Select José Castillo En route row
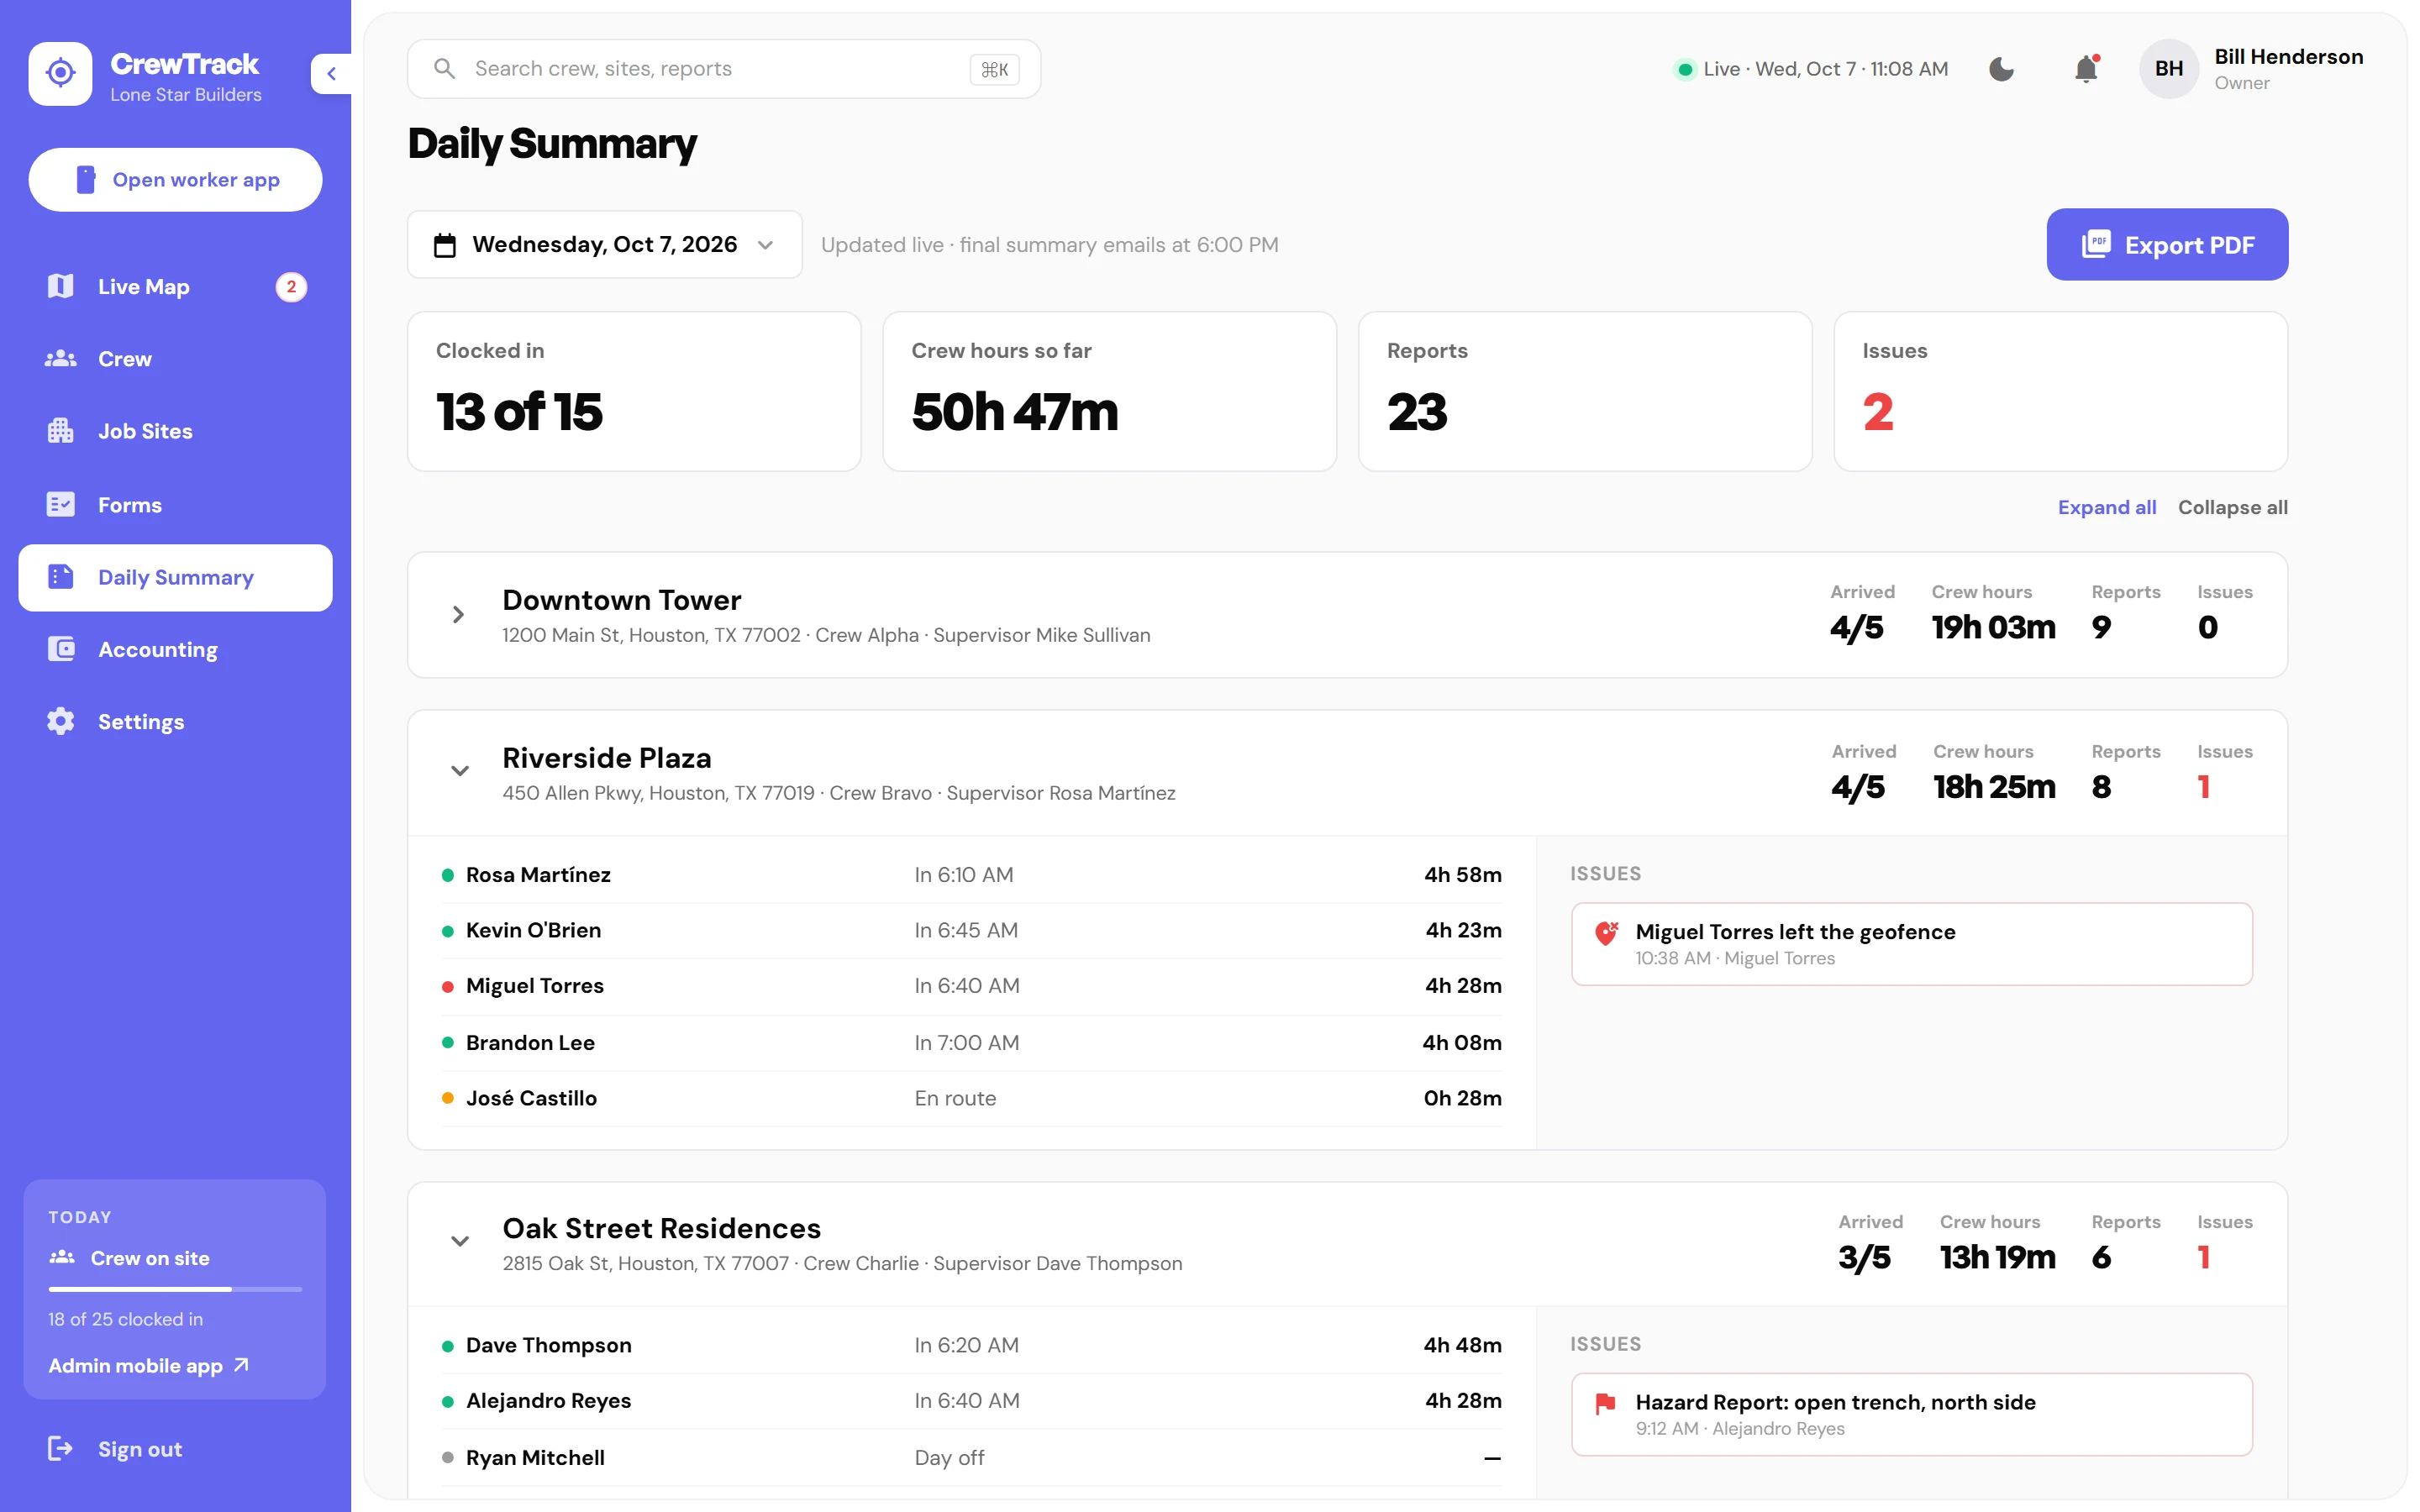Screen dimensions: 2420x1512 pyautogui.click(x=971, y=1098)
